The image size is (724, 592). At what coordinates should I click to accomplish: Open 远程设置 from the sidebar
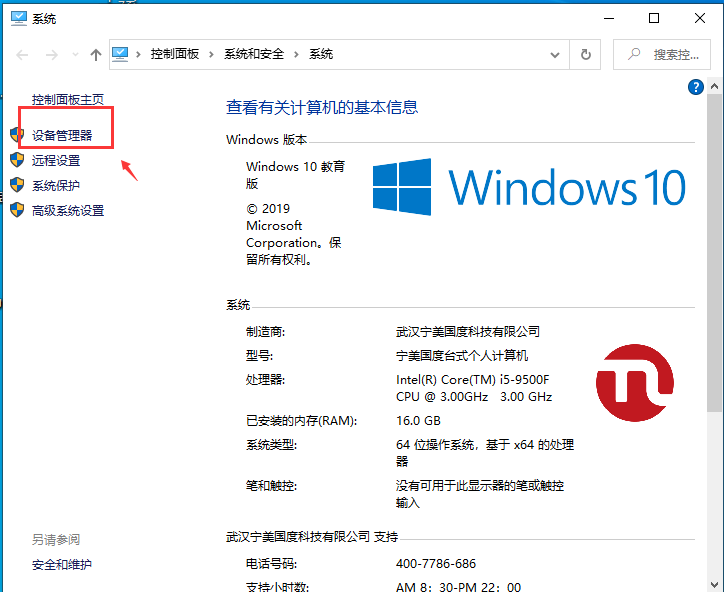(x=56, y=160)
